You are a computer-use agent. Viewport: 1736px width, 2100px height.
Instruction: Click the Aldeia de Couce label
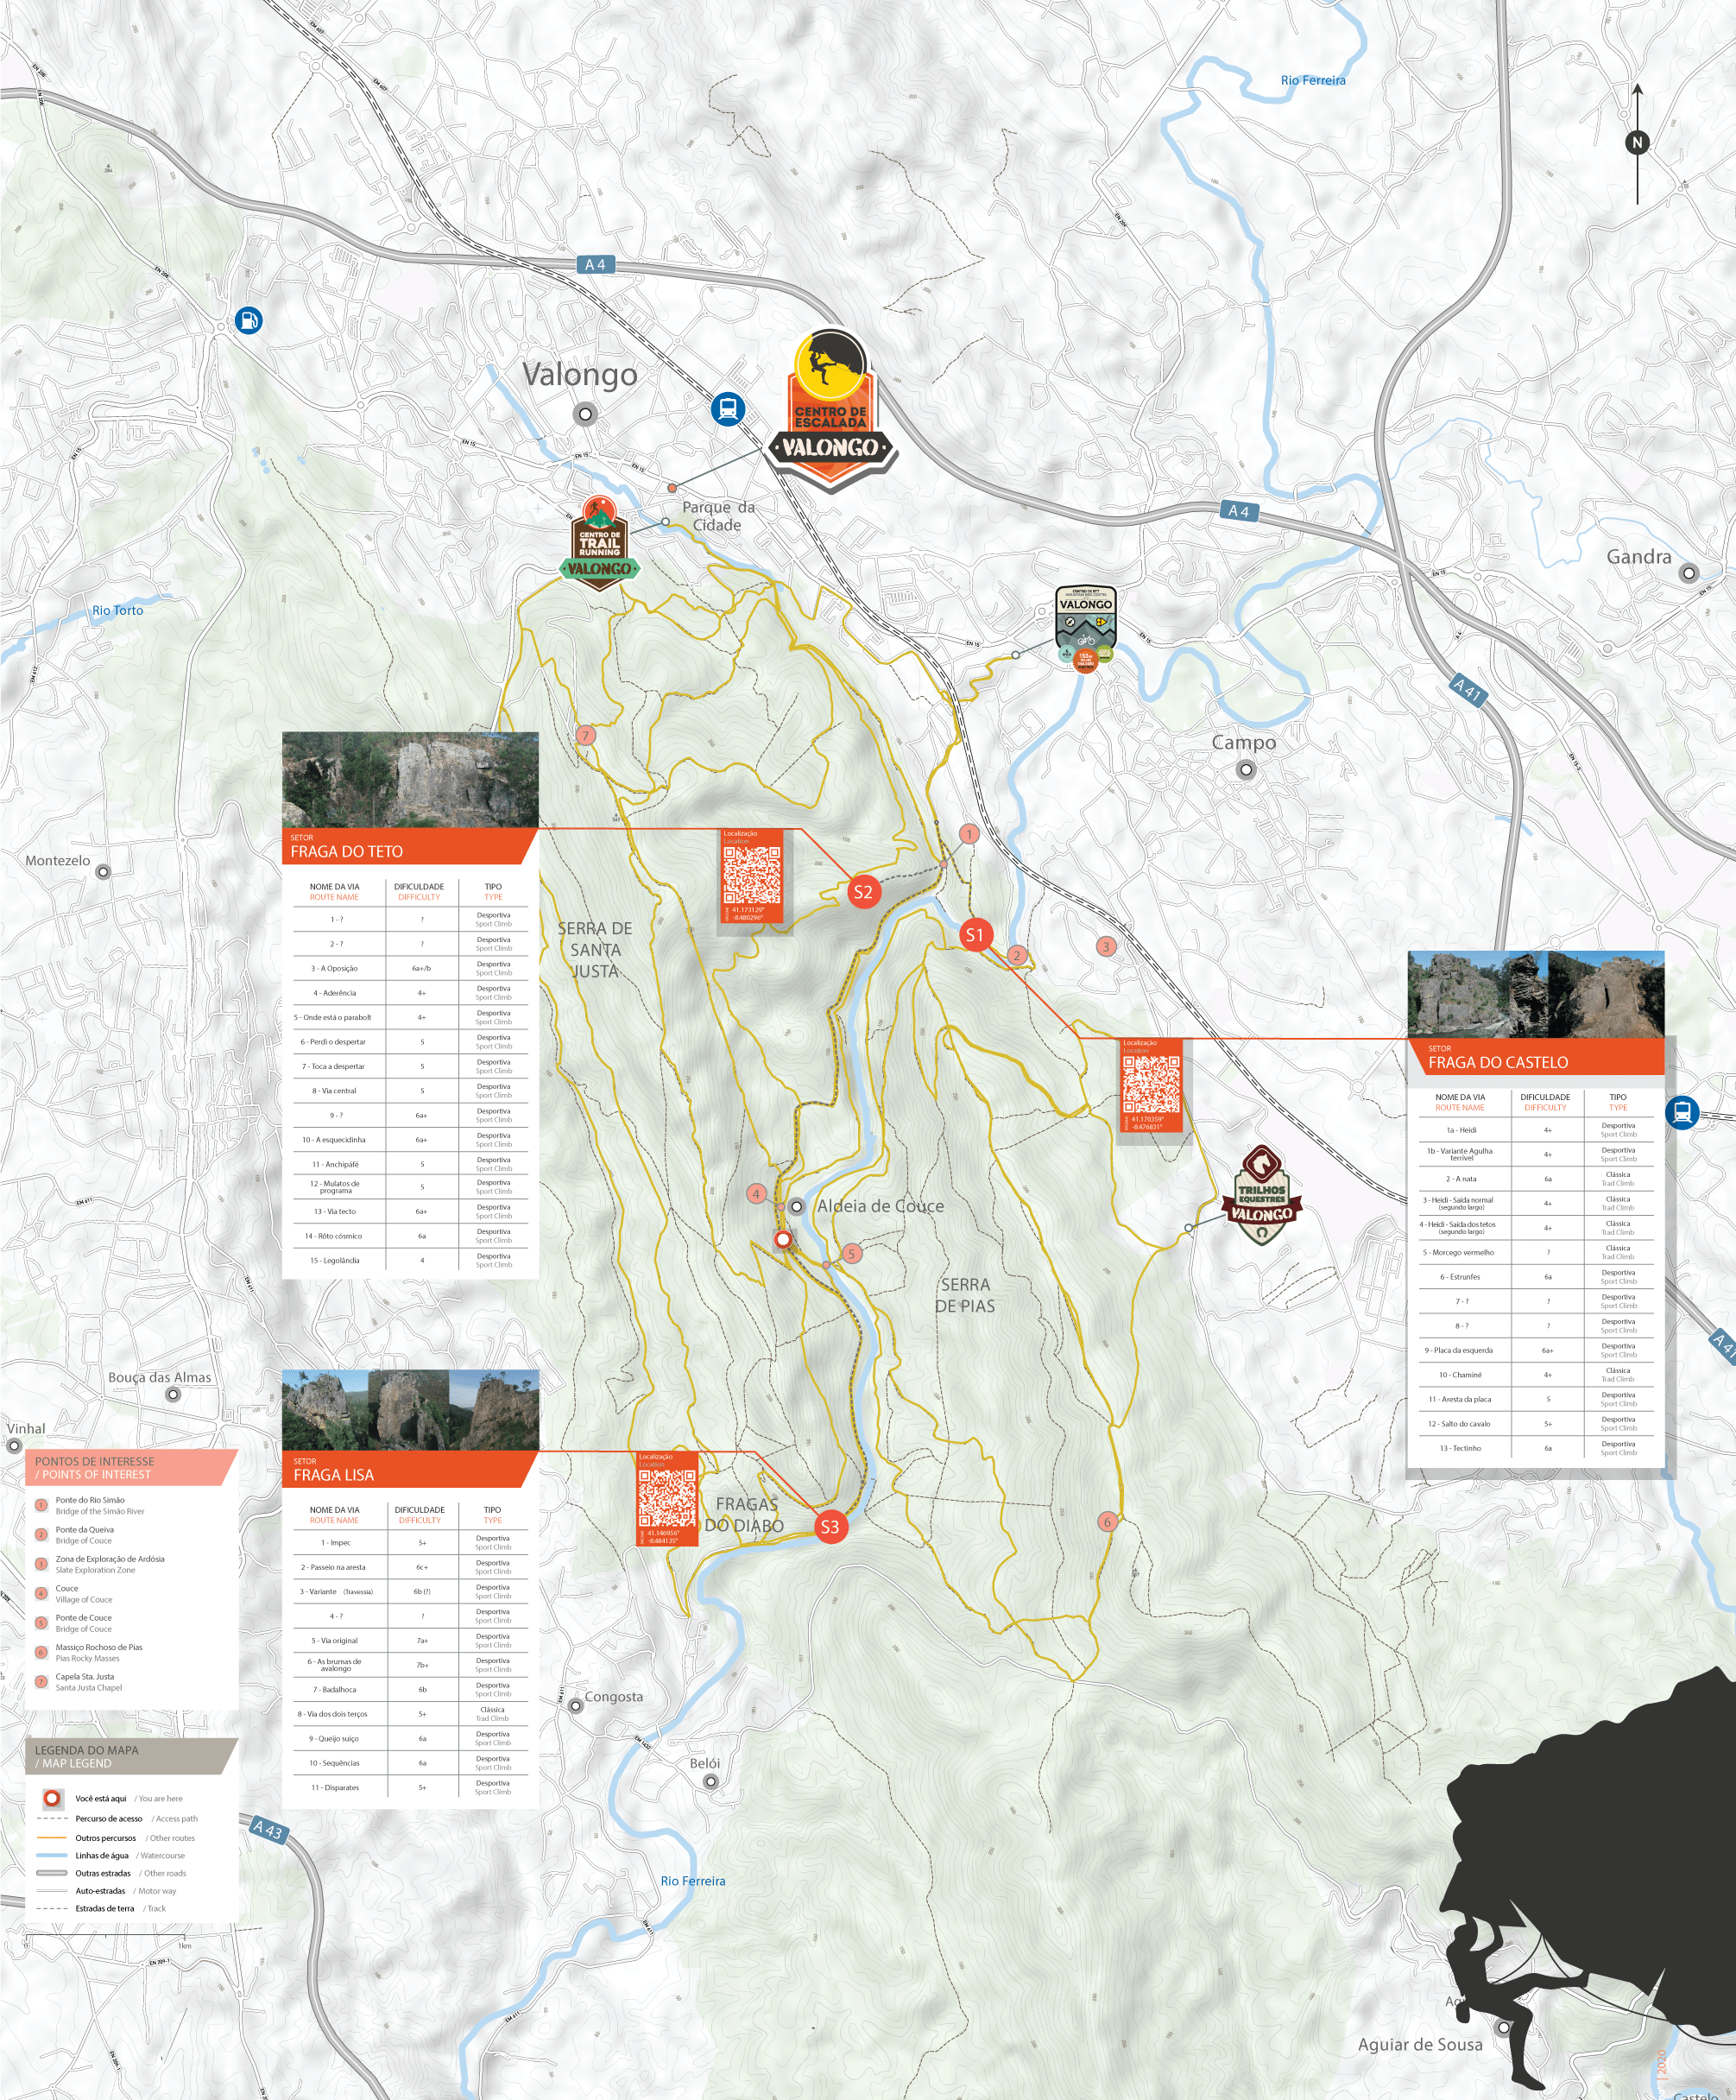[880, 1206]
